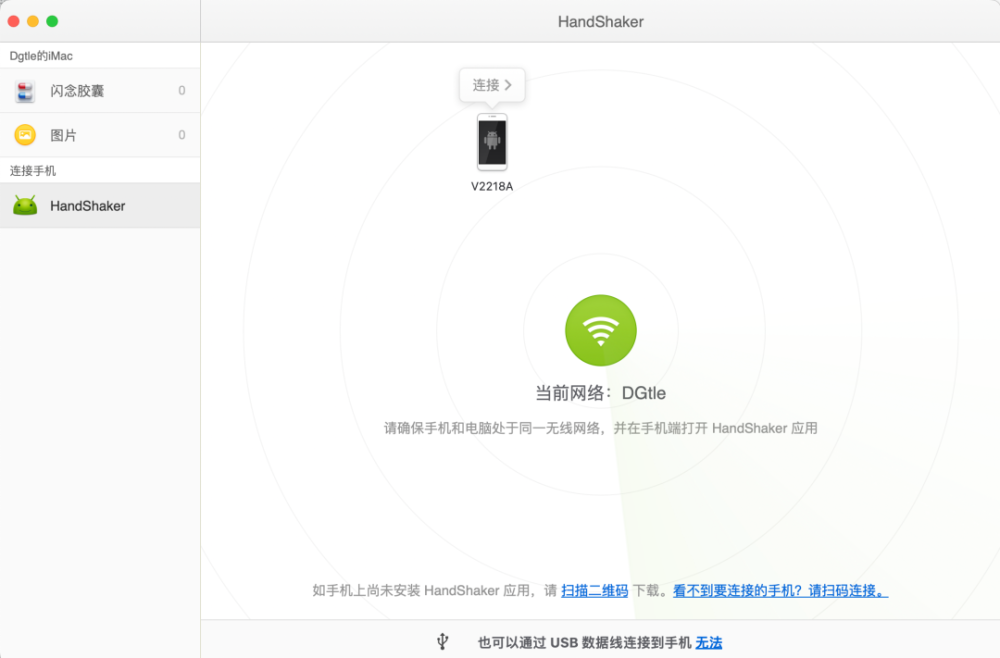Click the yellow 图片 pictures icon

click(x=25, y=135)
